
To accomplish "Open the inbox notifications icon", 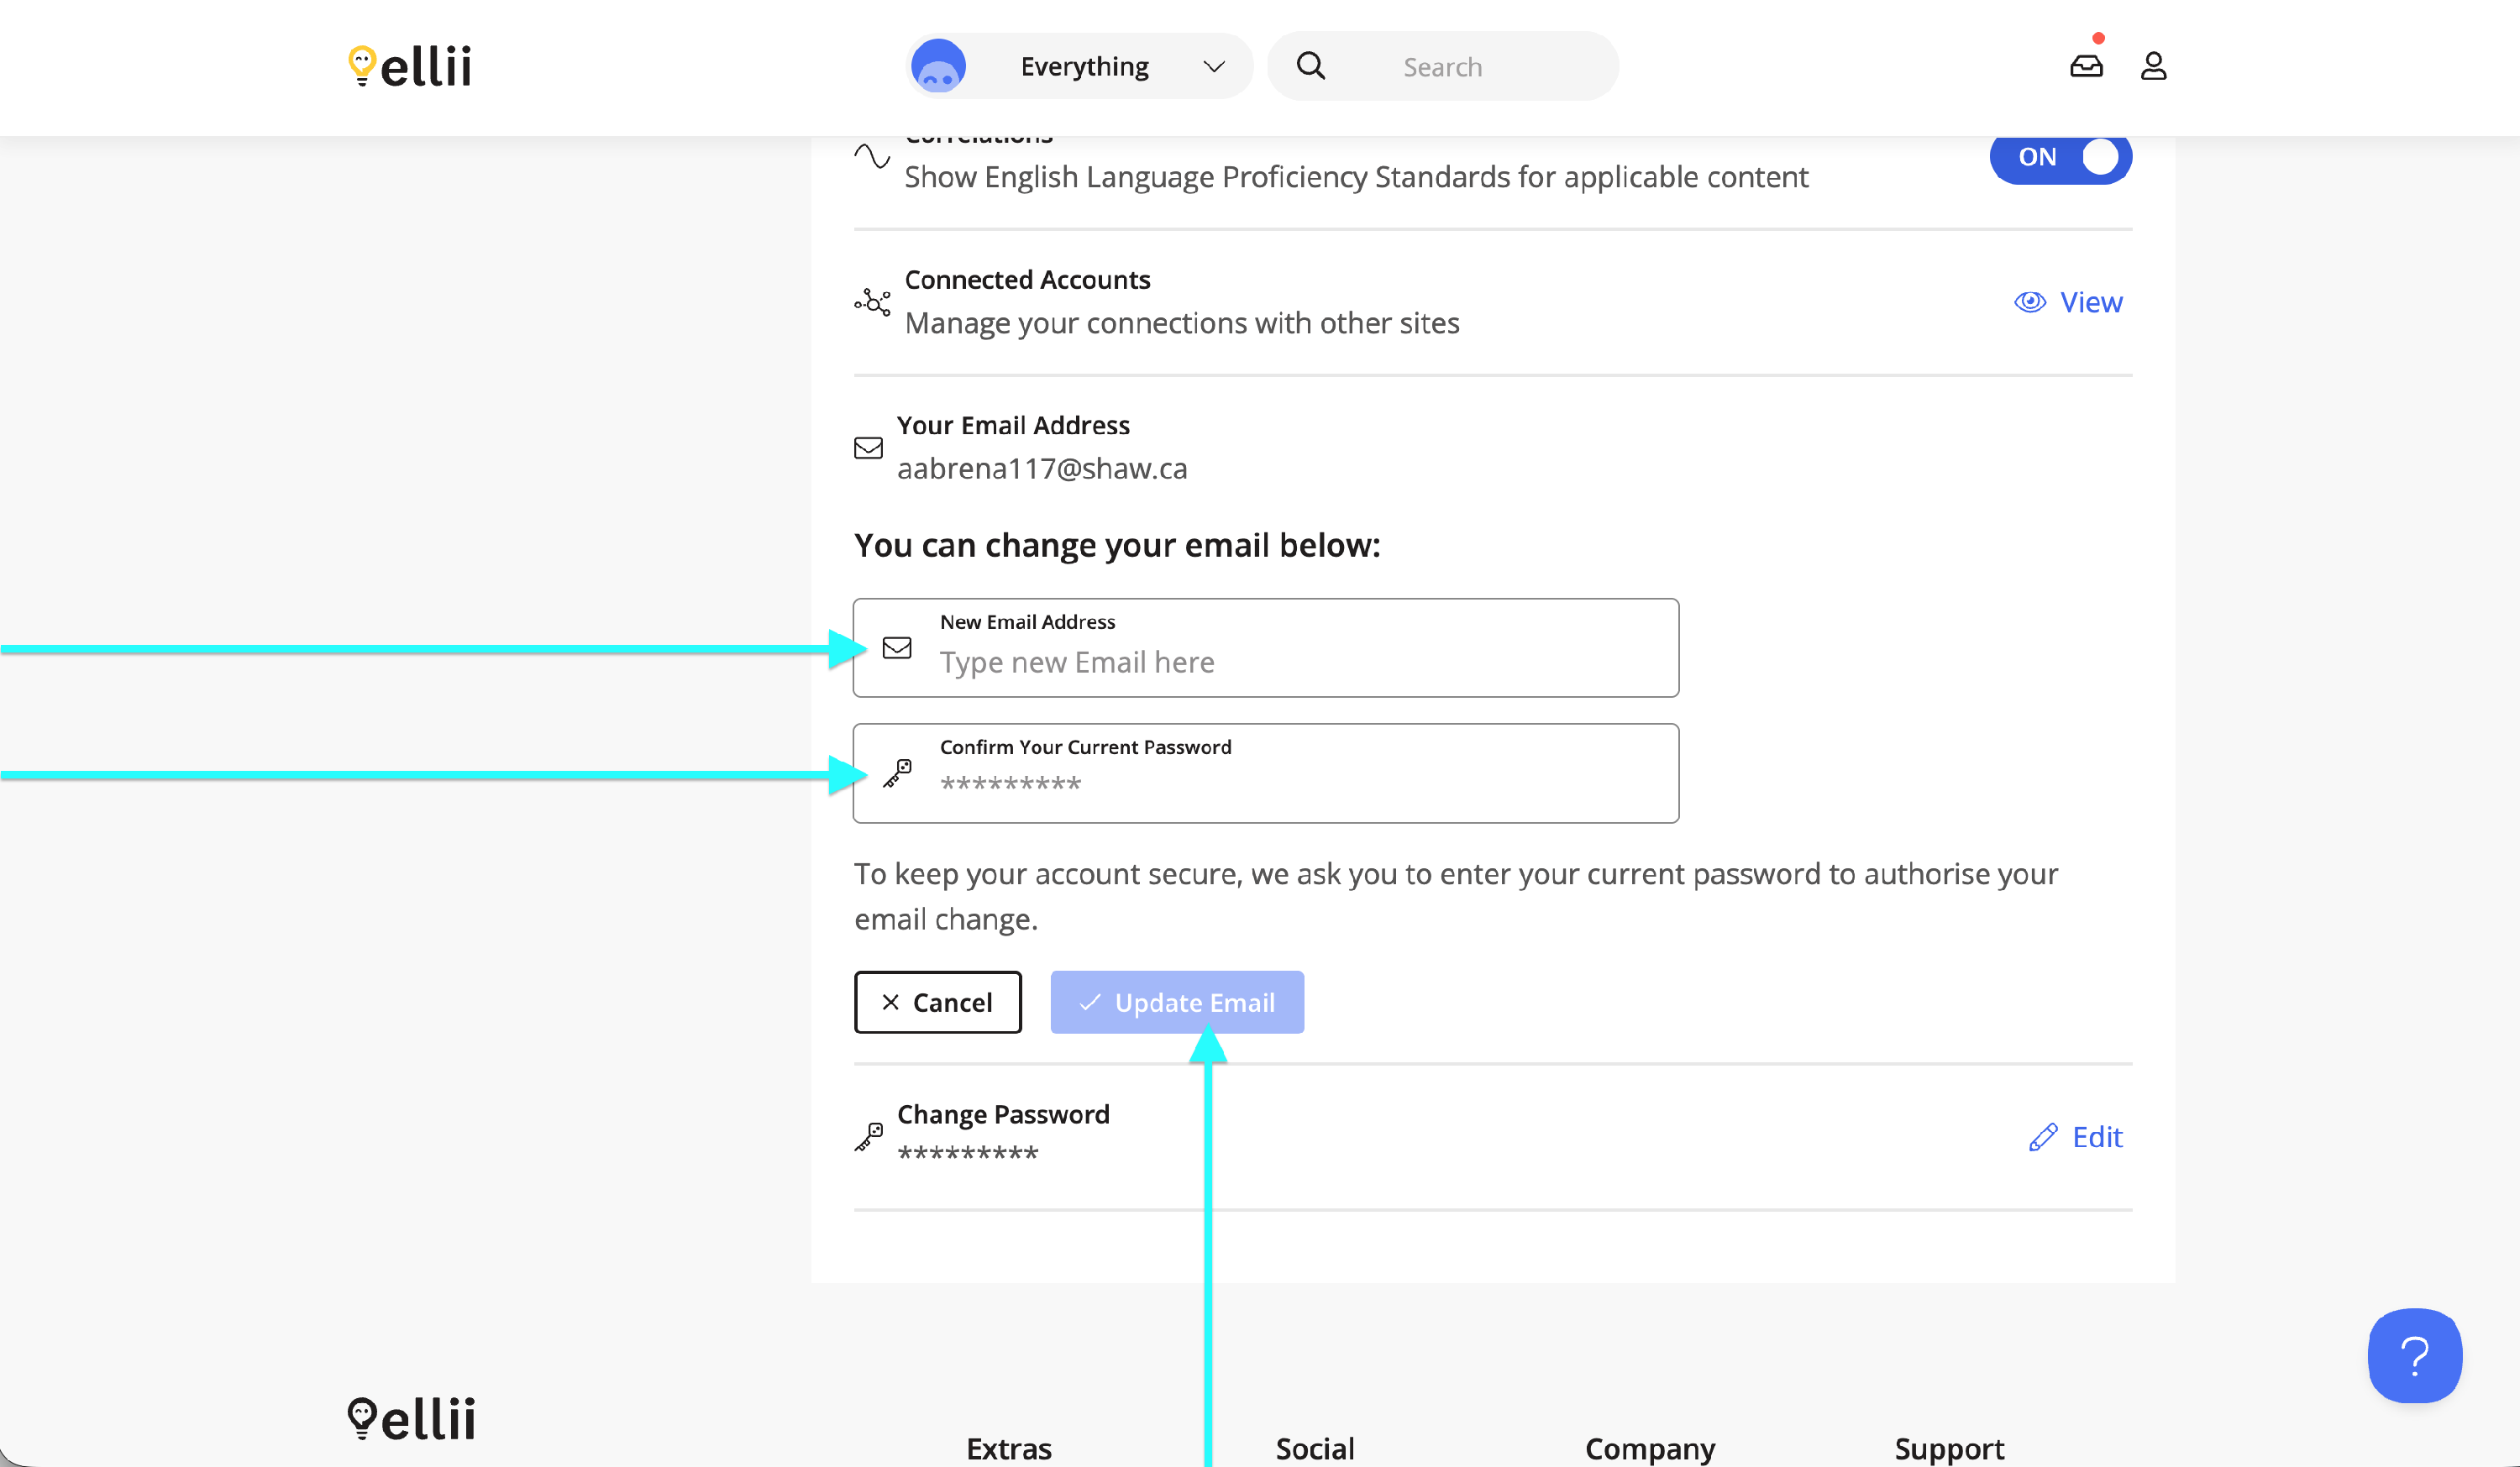I will point(2086,67).
